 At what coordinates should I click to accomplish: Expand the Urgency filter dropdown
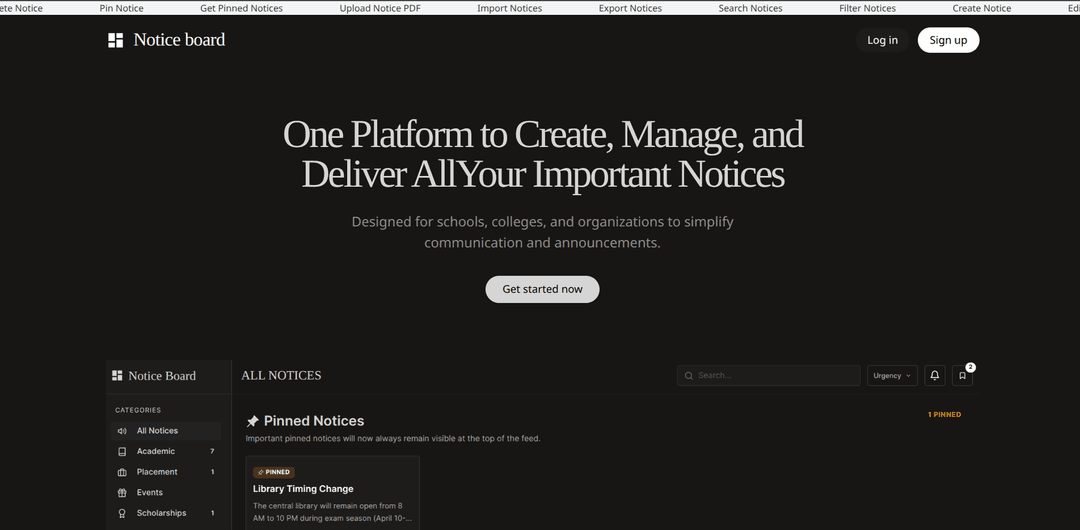(892, 376)
